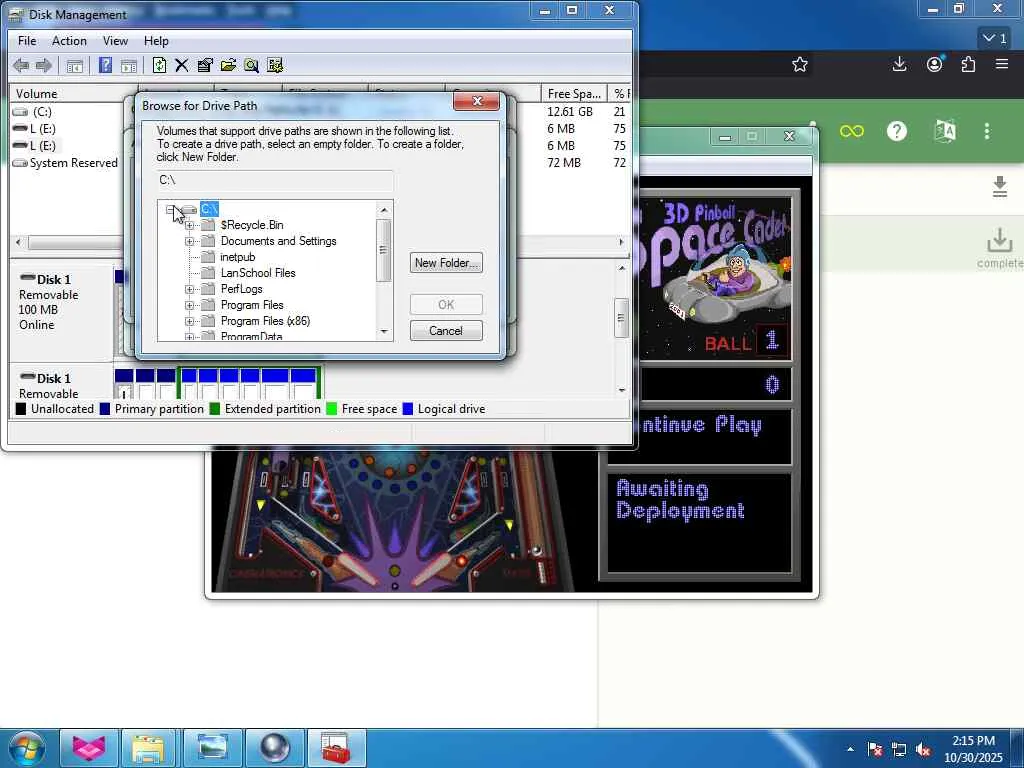Click the download-to-line icon below green header

pyautogui.click(x=1000, y=186)
